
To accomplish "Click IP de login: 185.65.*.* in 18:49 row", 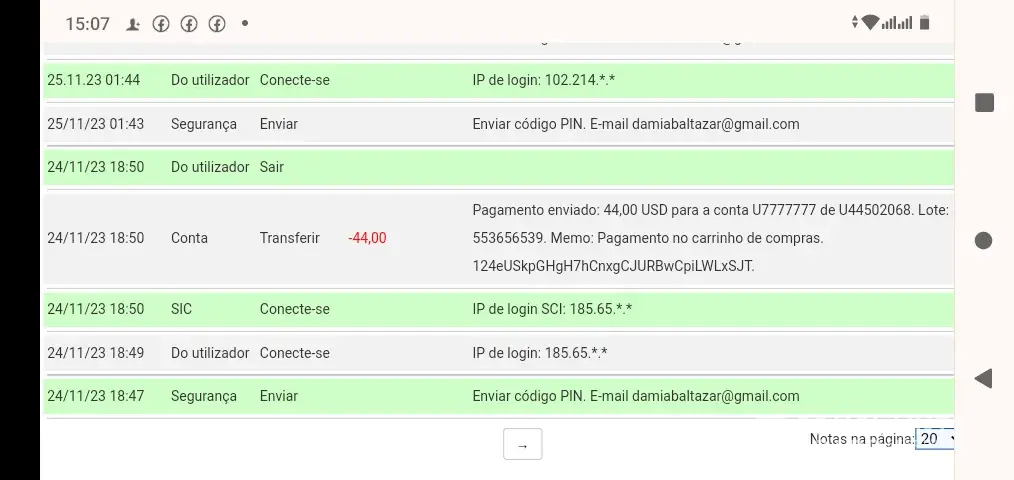I will click(540, 353).
